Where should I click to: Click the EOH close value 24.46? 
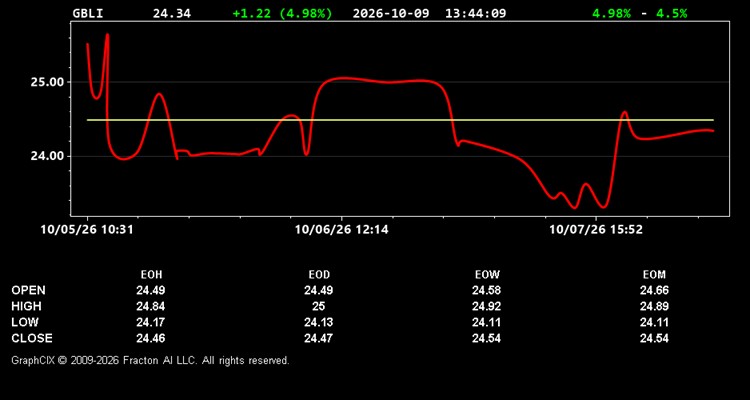151,338
